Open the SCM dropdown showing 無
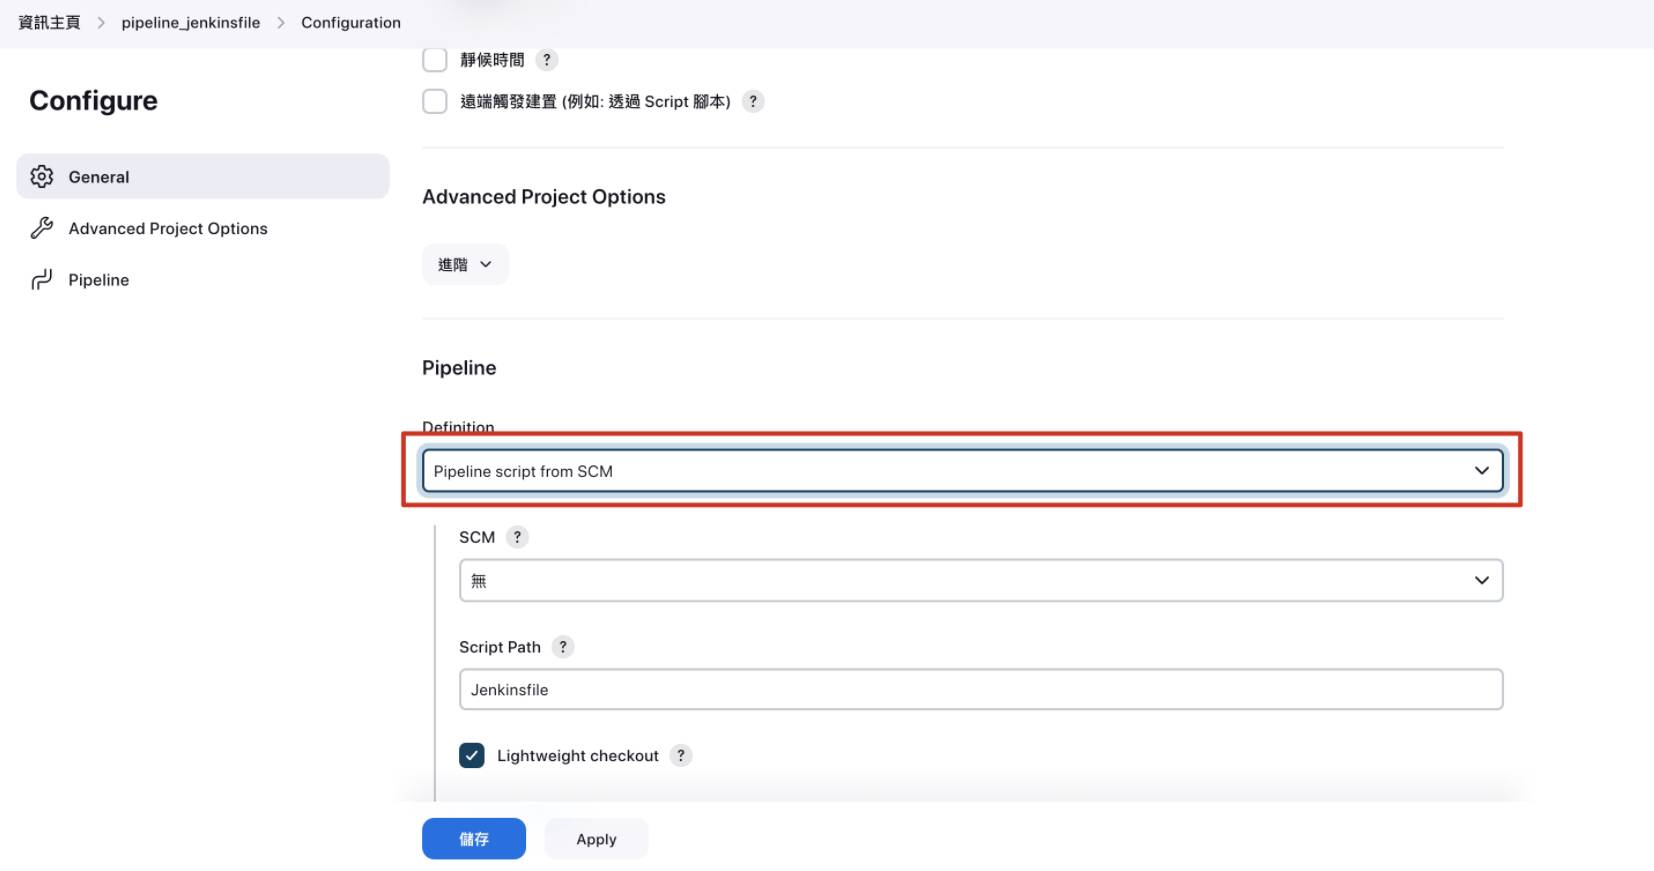 point(980,581)
